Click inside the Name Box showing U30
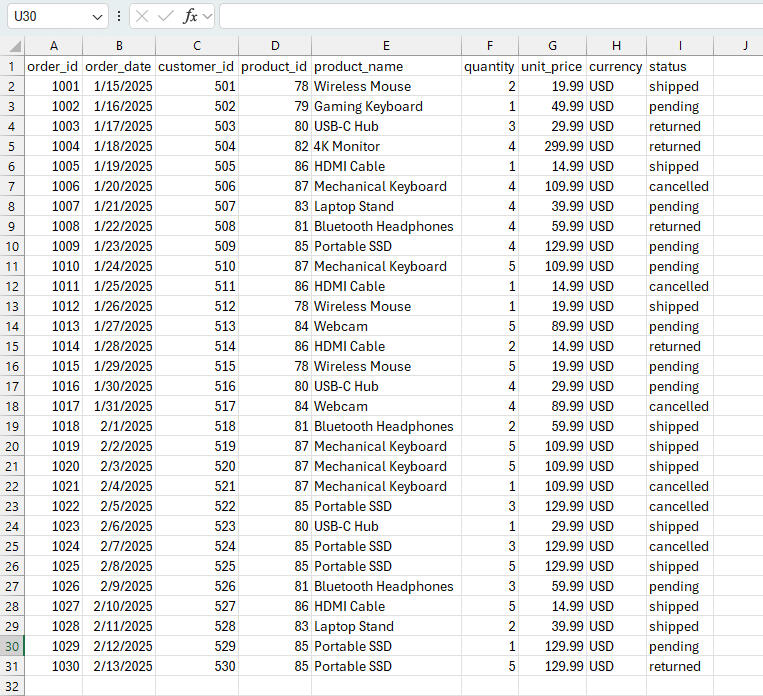 point(48,17)
